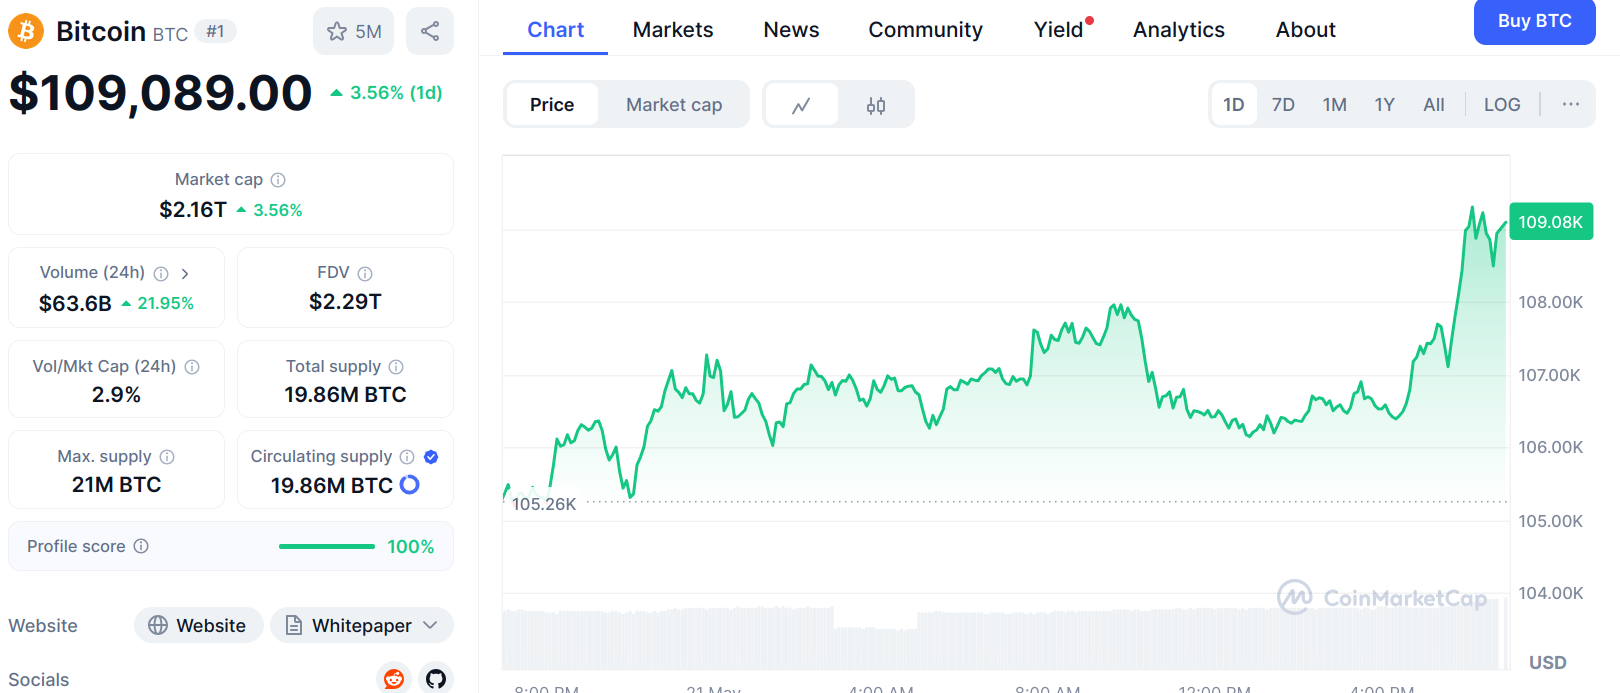Screen dimensions: 1620x693
Task: Set chart range to 1M
Action: (1335, 104)
